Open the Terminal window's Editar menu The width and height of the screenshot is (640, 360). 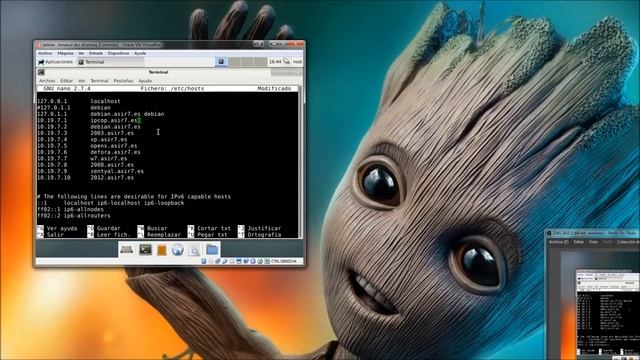point(66,81)
